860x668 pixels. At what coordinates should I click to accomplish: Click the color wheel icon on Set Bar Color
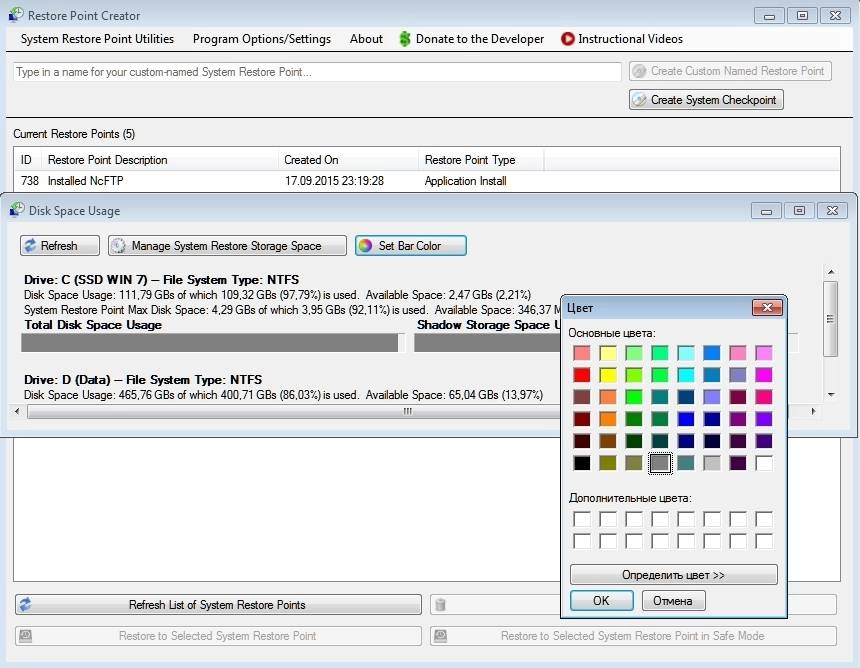pyautogui.click(x=365, y=246)
